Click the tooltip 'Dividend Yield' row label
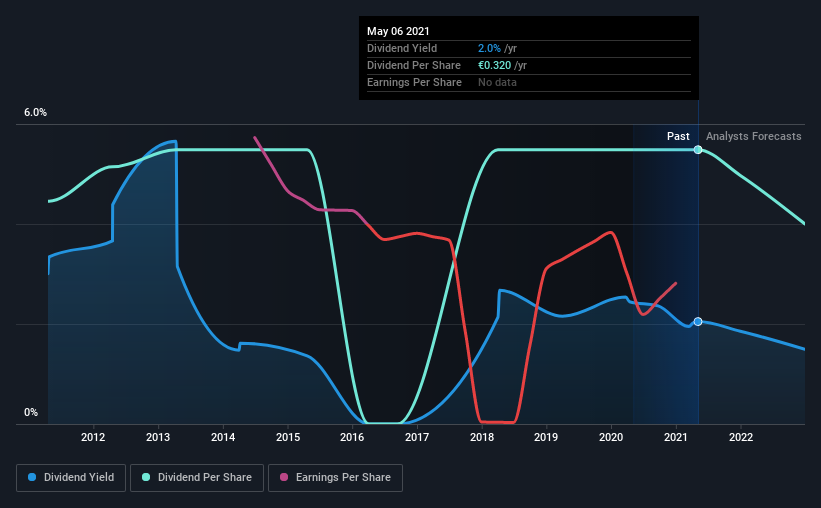821x508 pixels. point(402,48)
